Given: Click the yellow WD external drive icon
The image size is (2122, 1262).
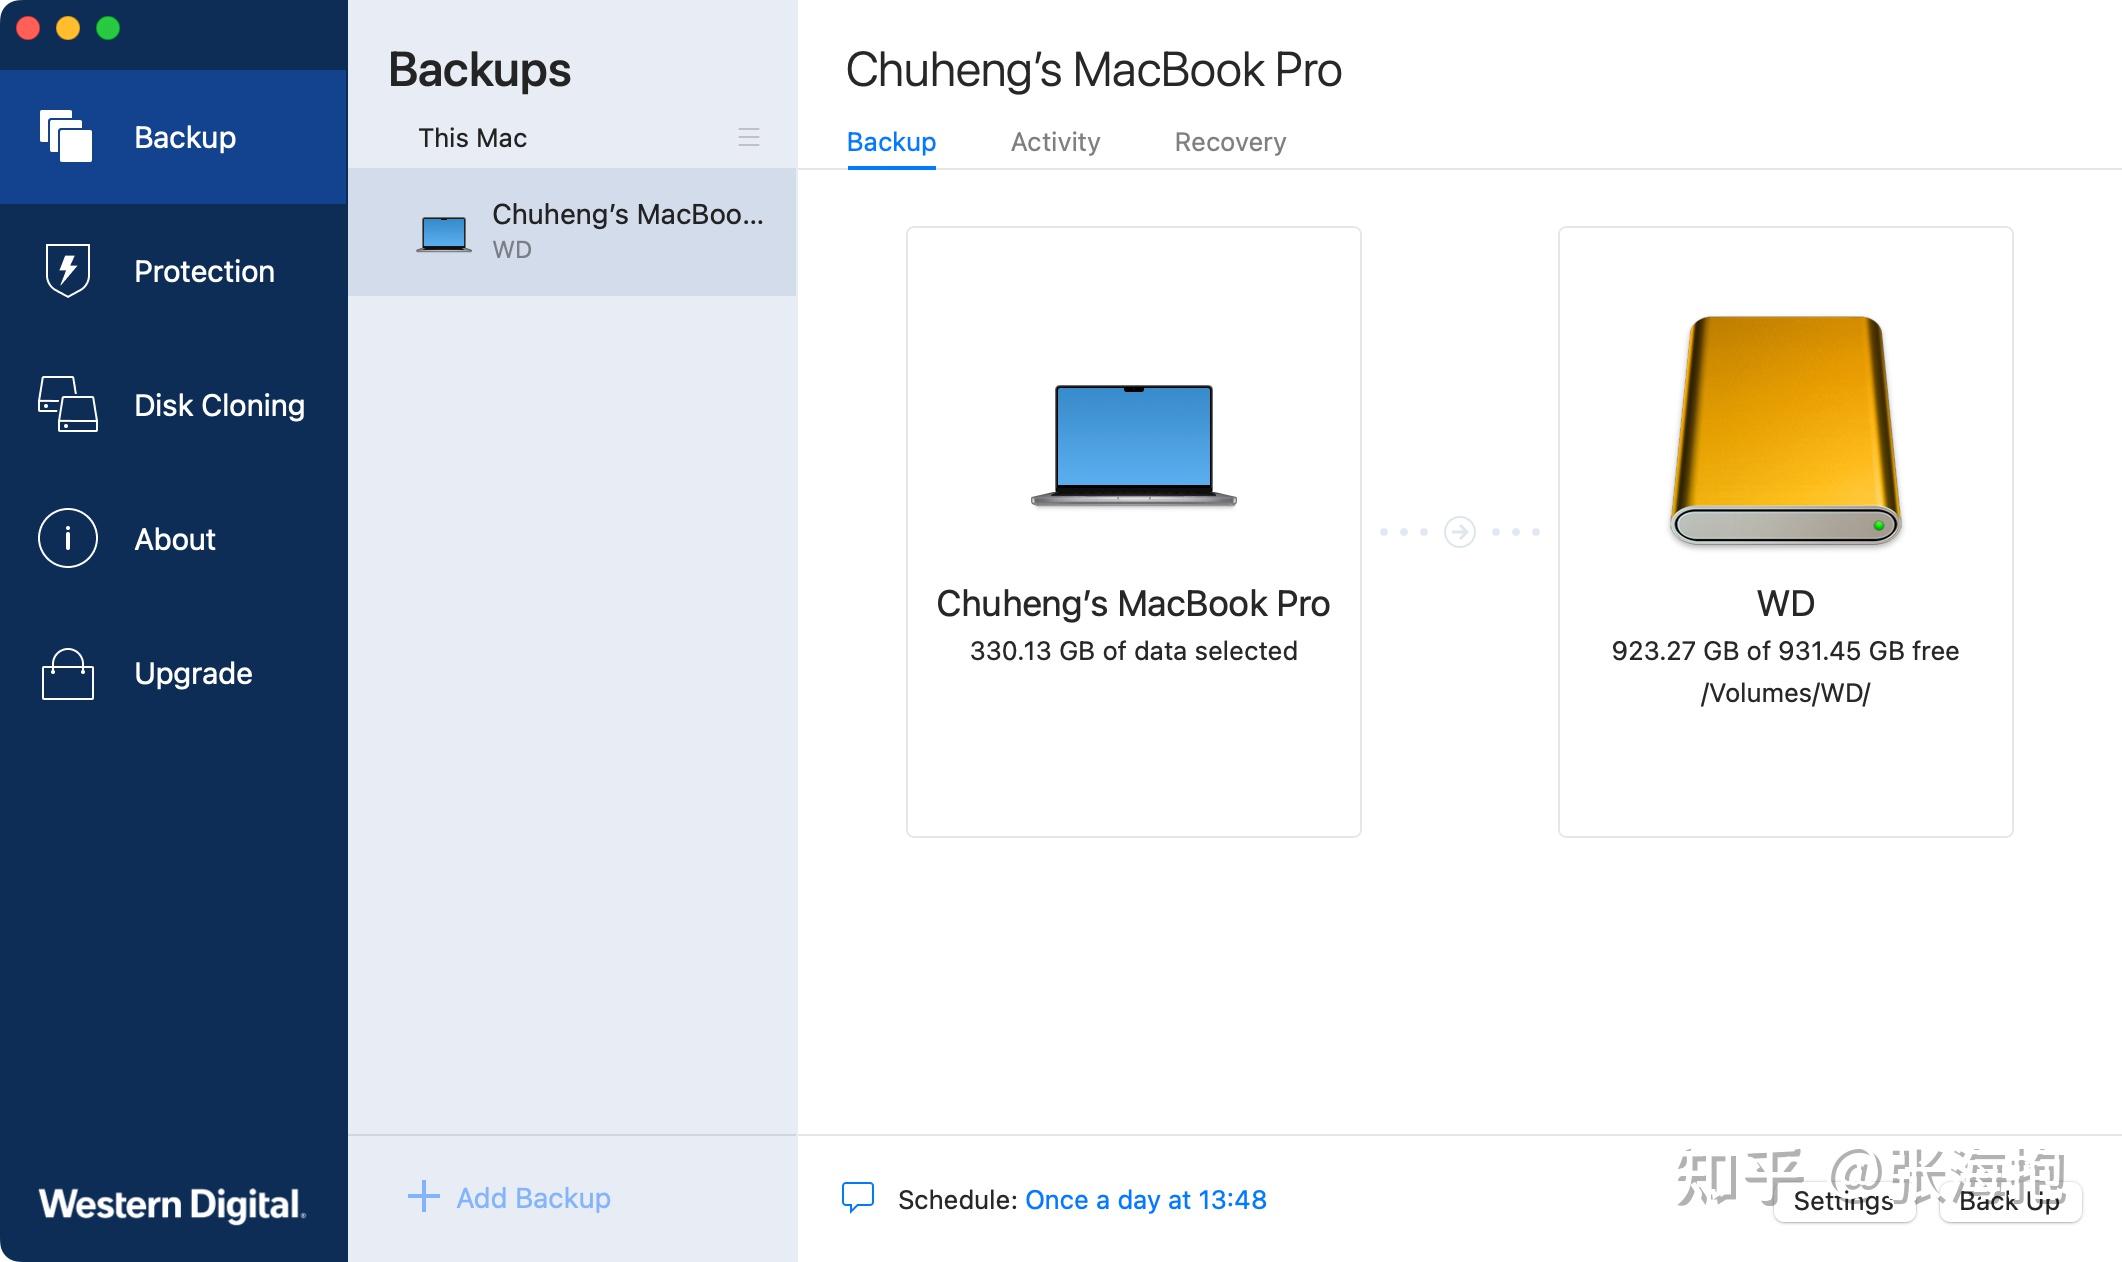Looking at the screenshot, I should [1785, 431].
